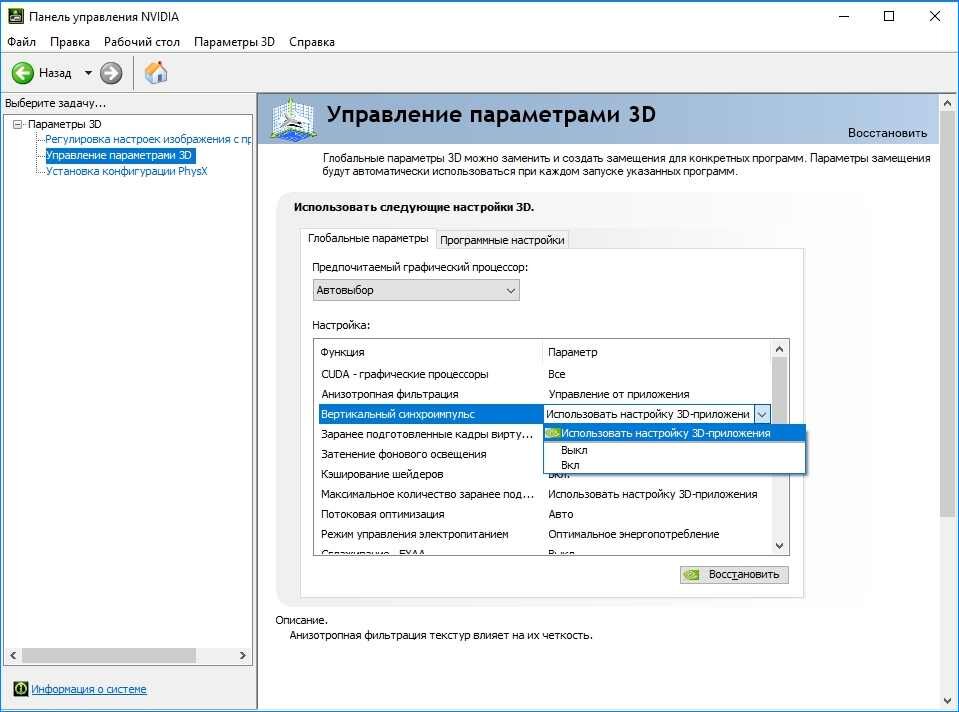Click left panel scroll left arrow
Image resolution: width=959 pixels, height=712 pixels.
point(13,655)
